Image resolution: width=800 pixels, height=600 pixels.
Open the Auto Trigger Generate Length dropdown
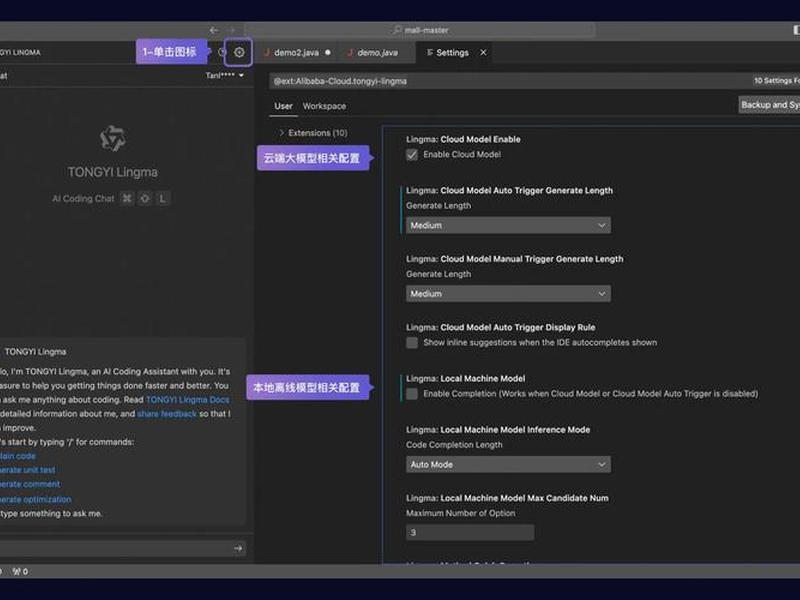click(508, 225)
